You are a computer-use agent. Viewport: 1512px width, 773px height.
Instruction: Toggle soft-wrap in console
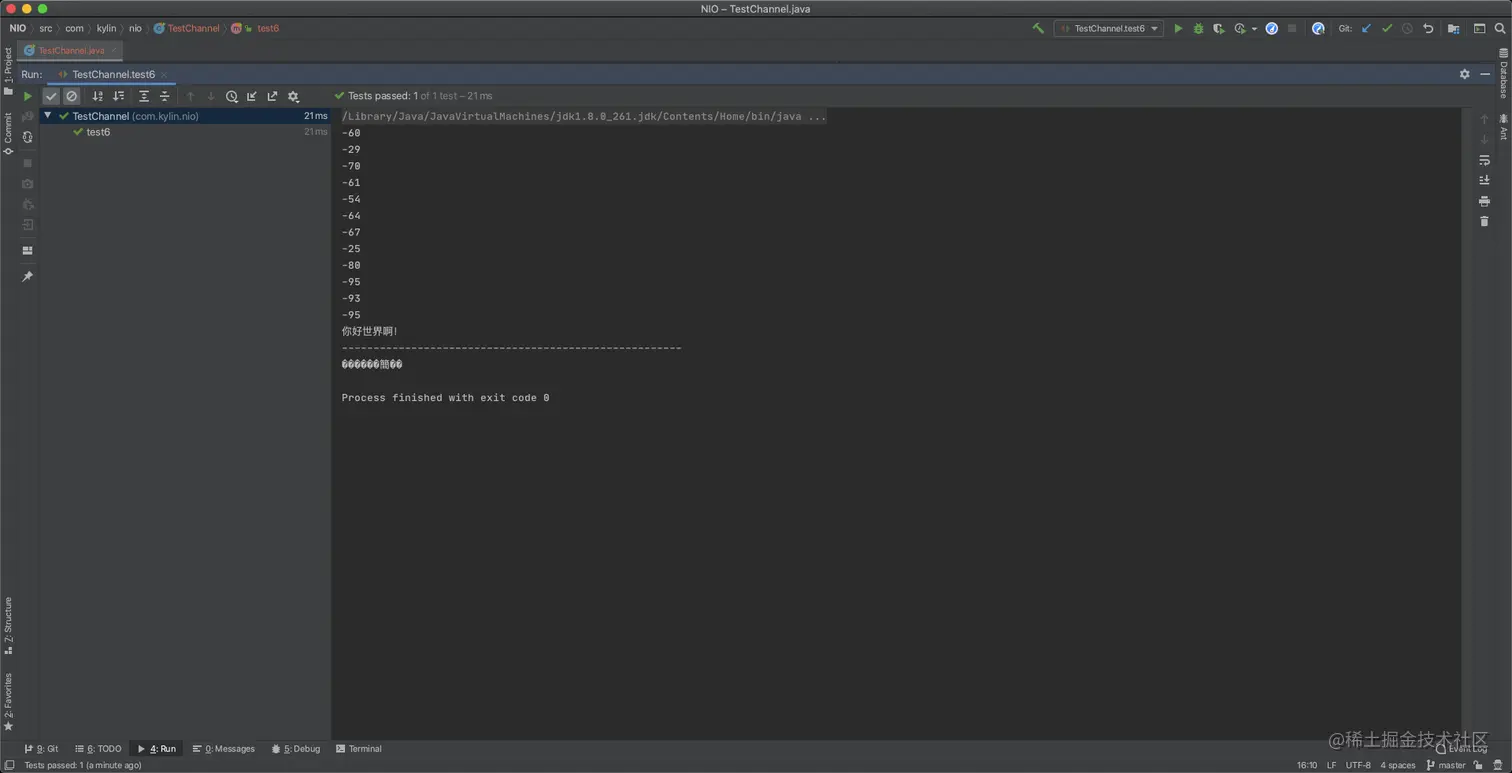pos(1484,160)
